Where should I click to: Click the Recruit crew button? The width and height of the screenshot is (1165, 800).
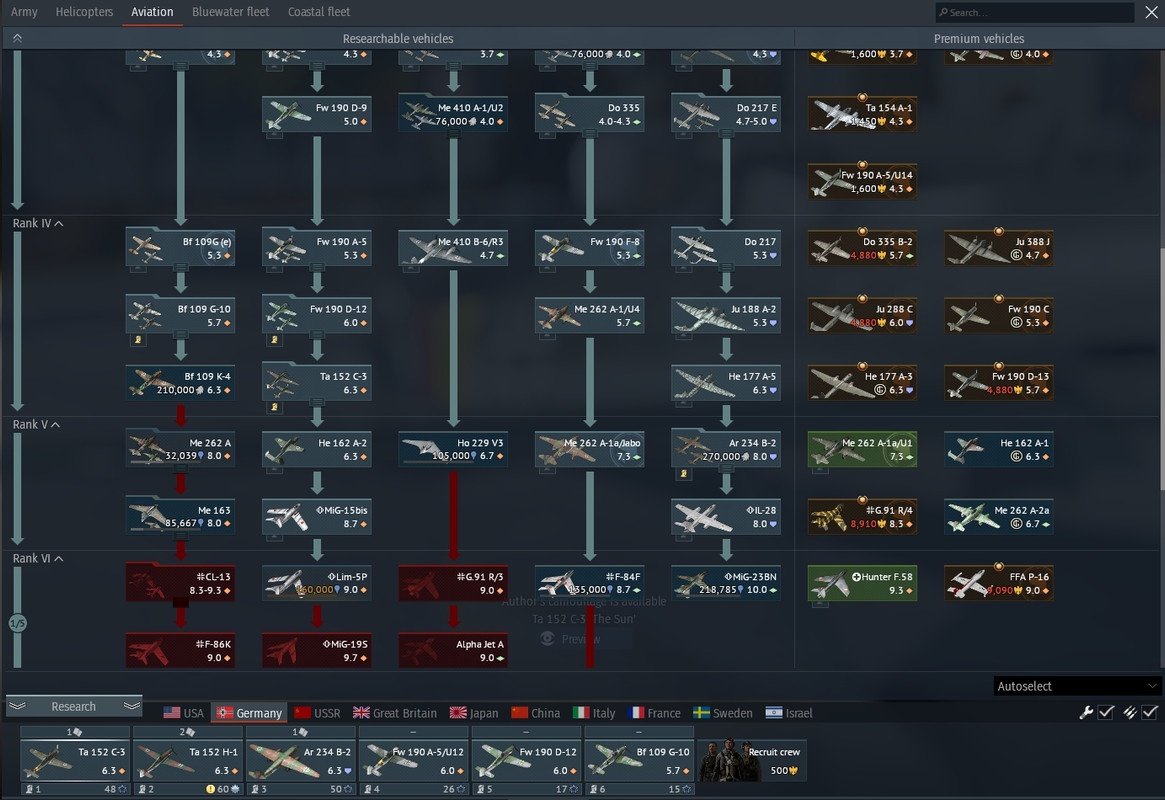pos(751,760)
